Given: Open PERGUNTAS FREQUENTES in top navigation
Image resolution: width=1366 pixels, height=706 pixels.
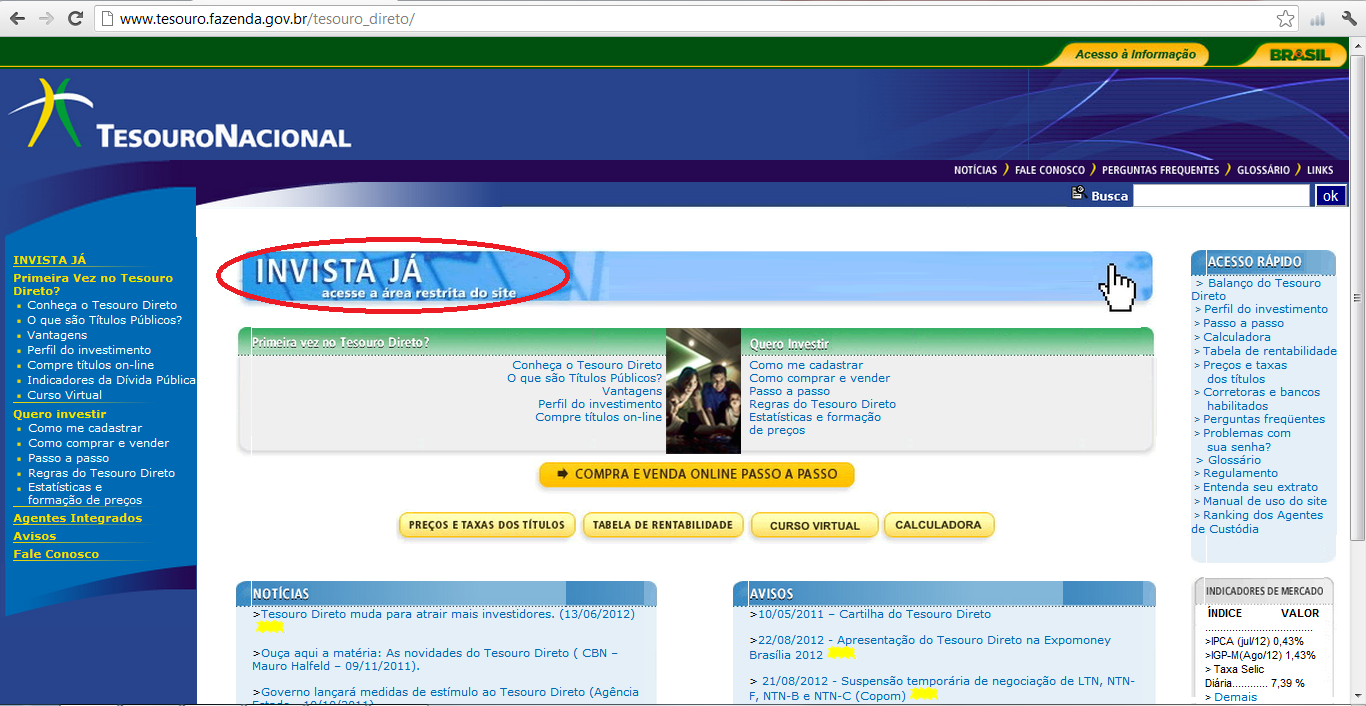Looking at the screenshot, I should pyautogui.click(x=1161, y=170).
